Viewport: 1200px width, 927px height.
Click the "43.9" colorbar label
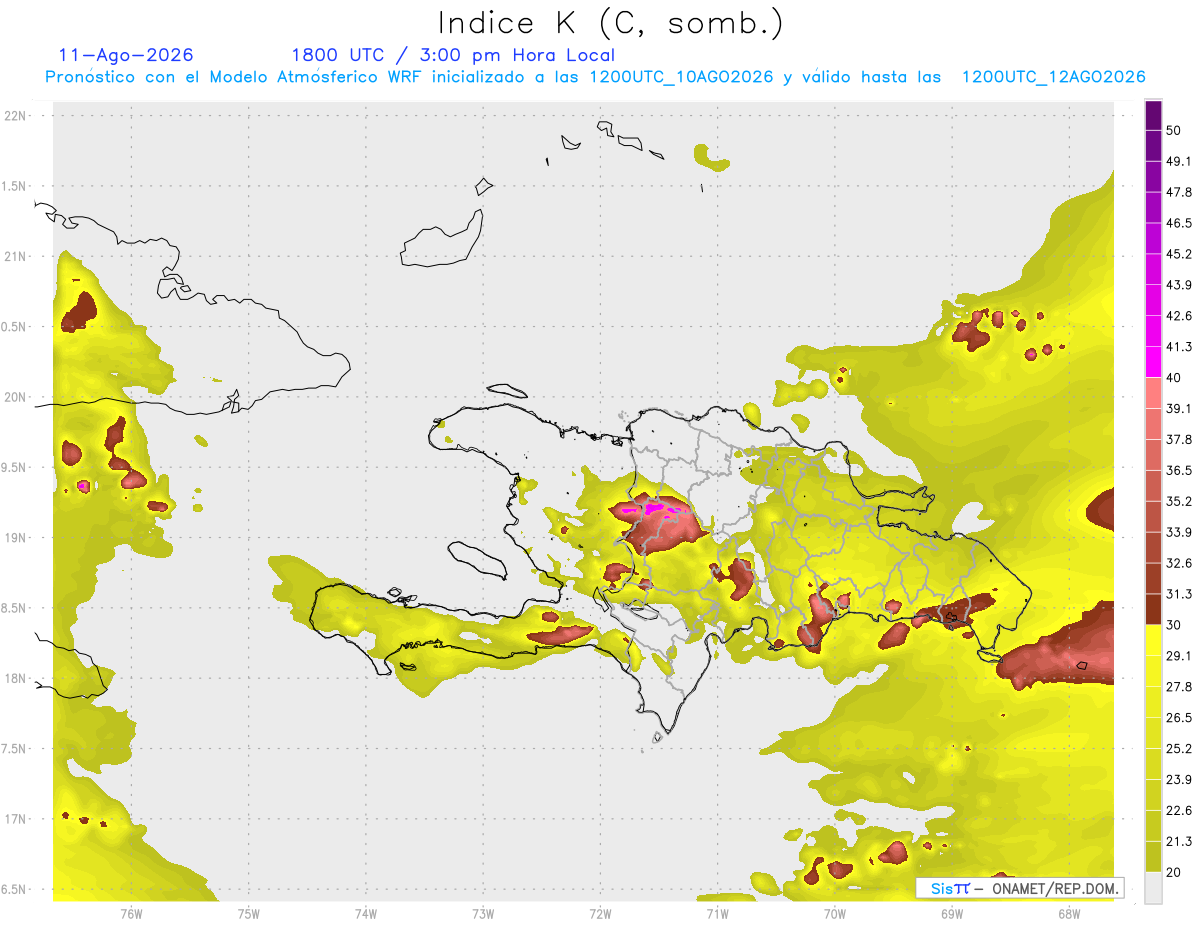[x=1179, y=285]
